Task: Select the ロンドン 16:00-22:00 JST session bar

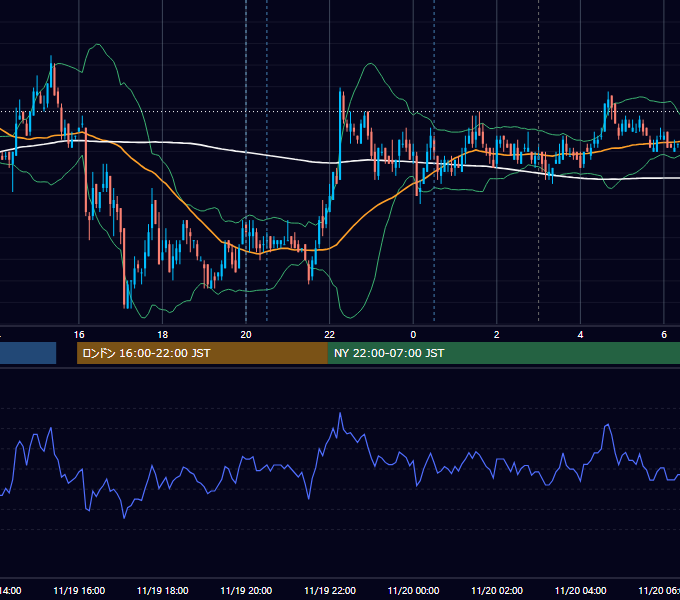Action: 202,353
